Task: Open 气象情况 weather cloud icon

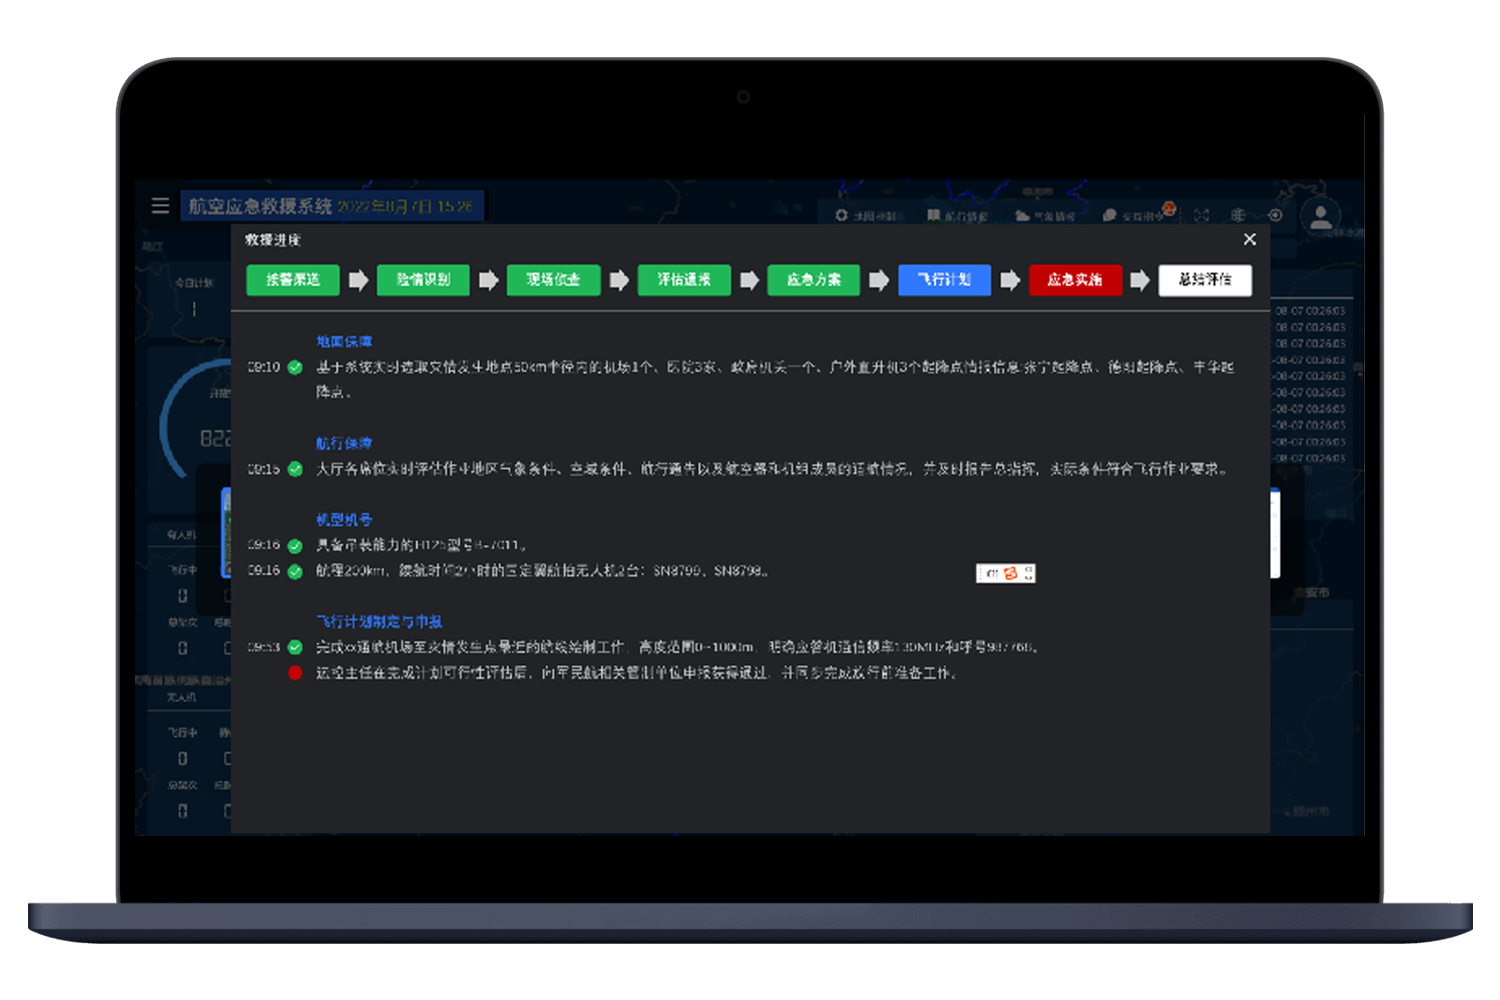Action: (x=1021, y=216)
